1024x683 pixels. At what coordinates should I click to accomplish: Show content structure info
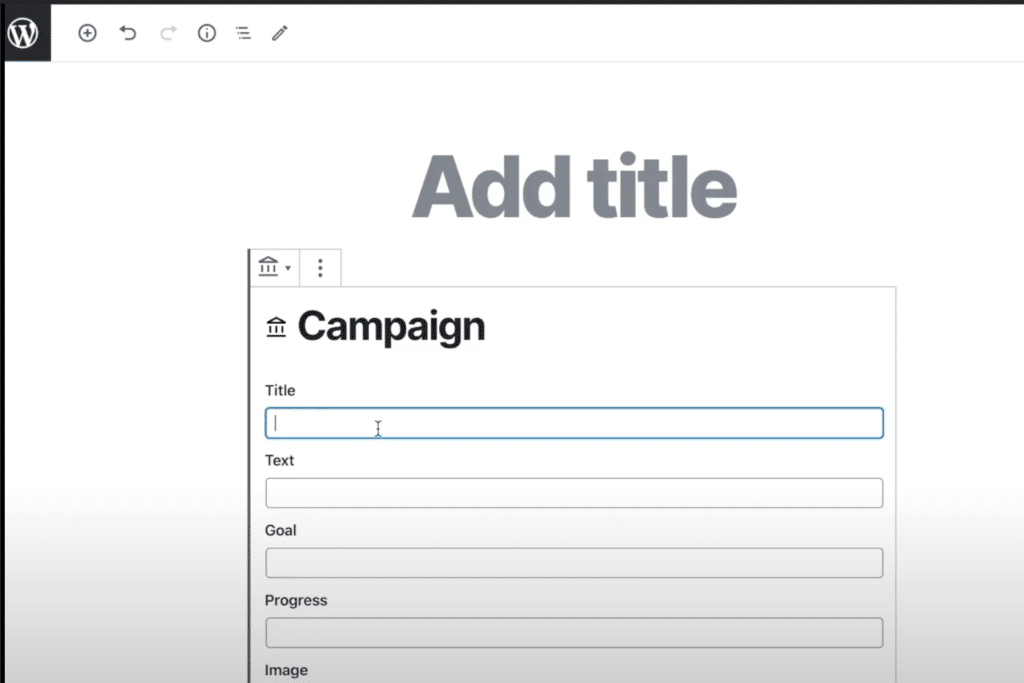(207, 33)
